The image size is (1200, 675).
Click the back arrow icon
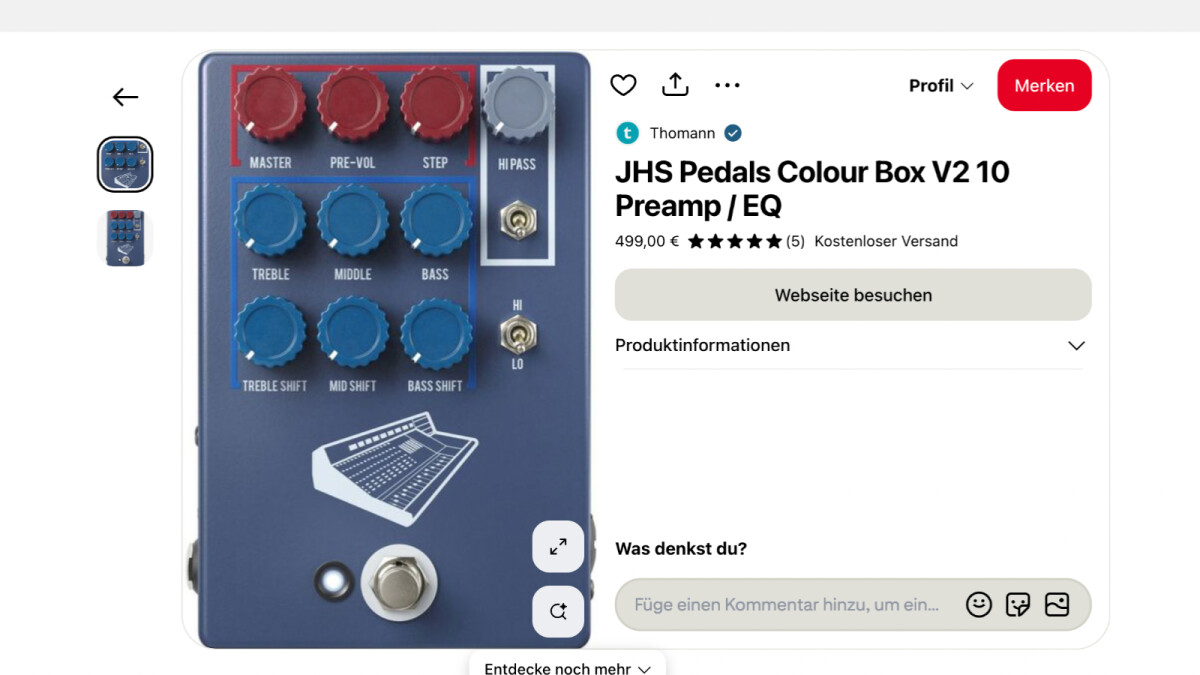point(125,97)
